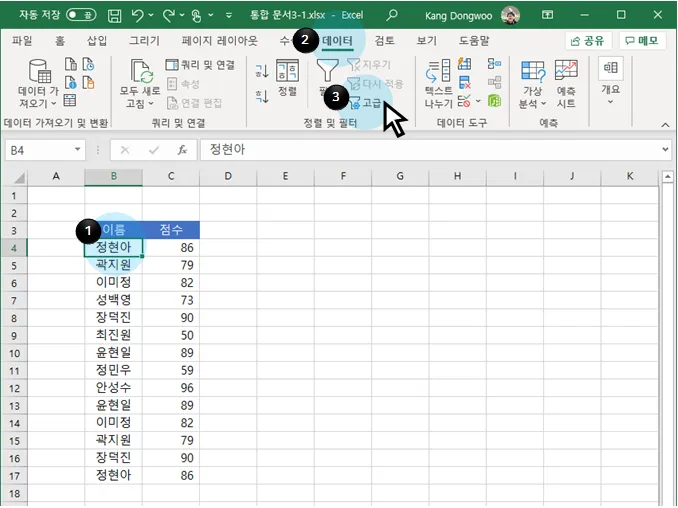This screenshot has width=678, height=508.
Task: Select row 10 header
Action: coord(14,353)
